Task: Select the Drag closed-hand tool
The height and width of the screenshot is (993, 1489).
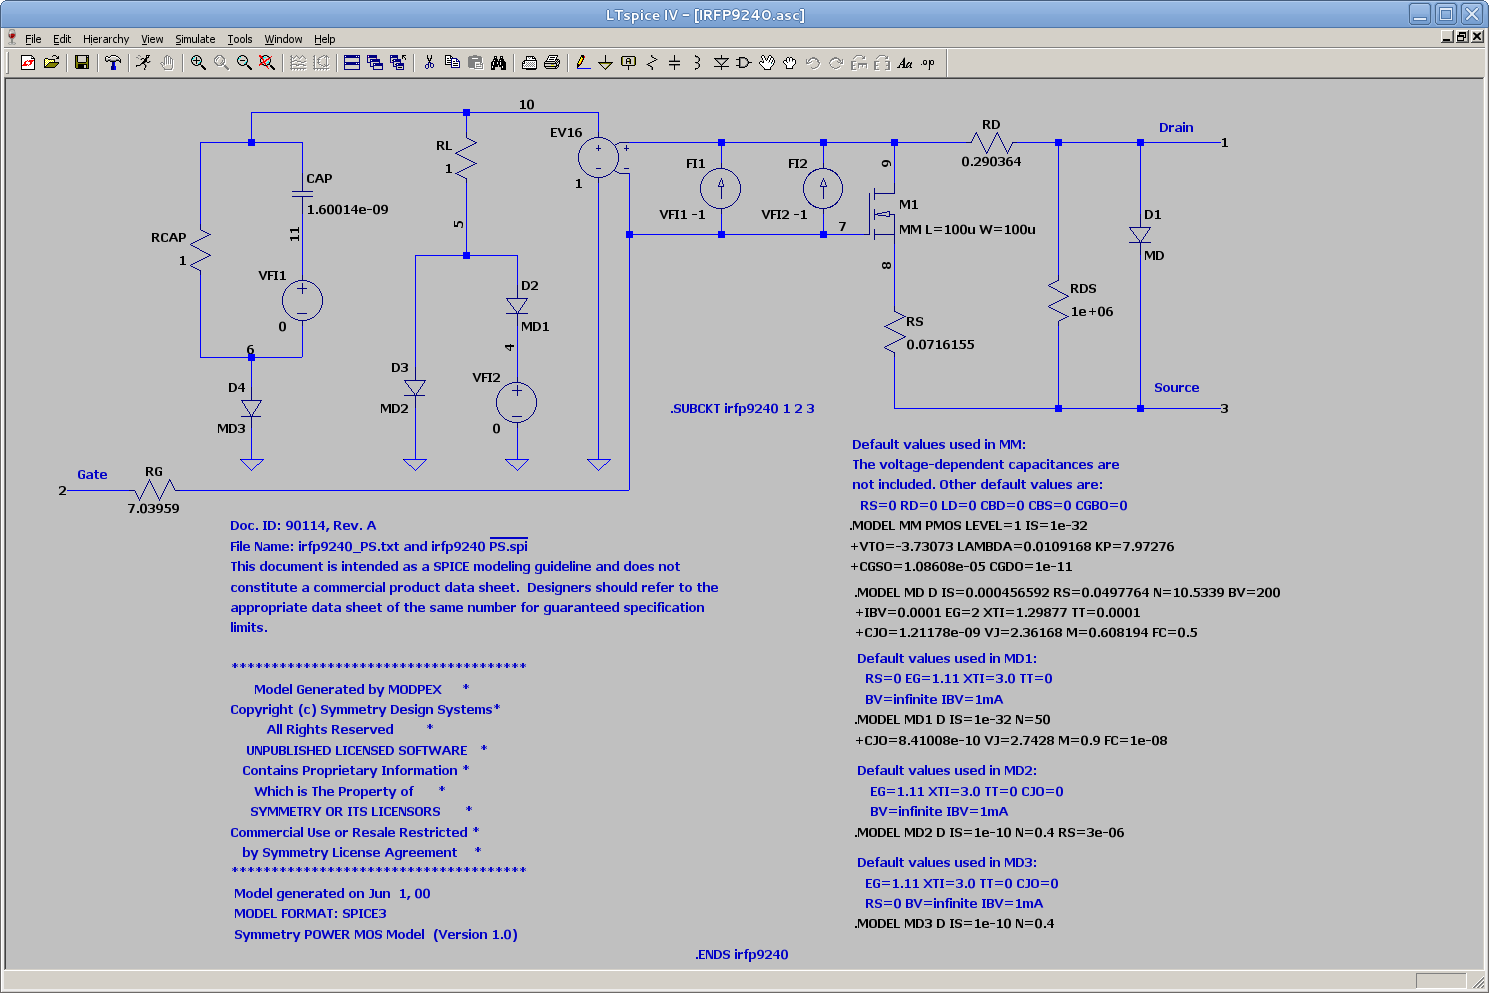Action: 790,63
